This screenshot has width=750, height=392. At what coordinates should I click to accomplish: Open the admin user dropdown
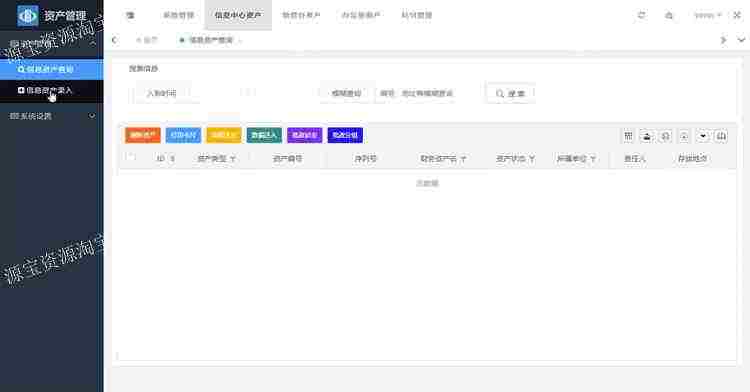[x=707, y=15]
